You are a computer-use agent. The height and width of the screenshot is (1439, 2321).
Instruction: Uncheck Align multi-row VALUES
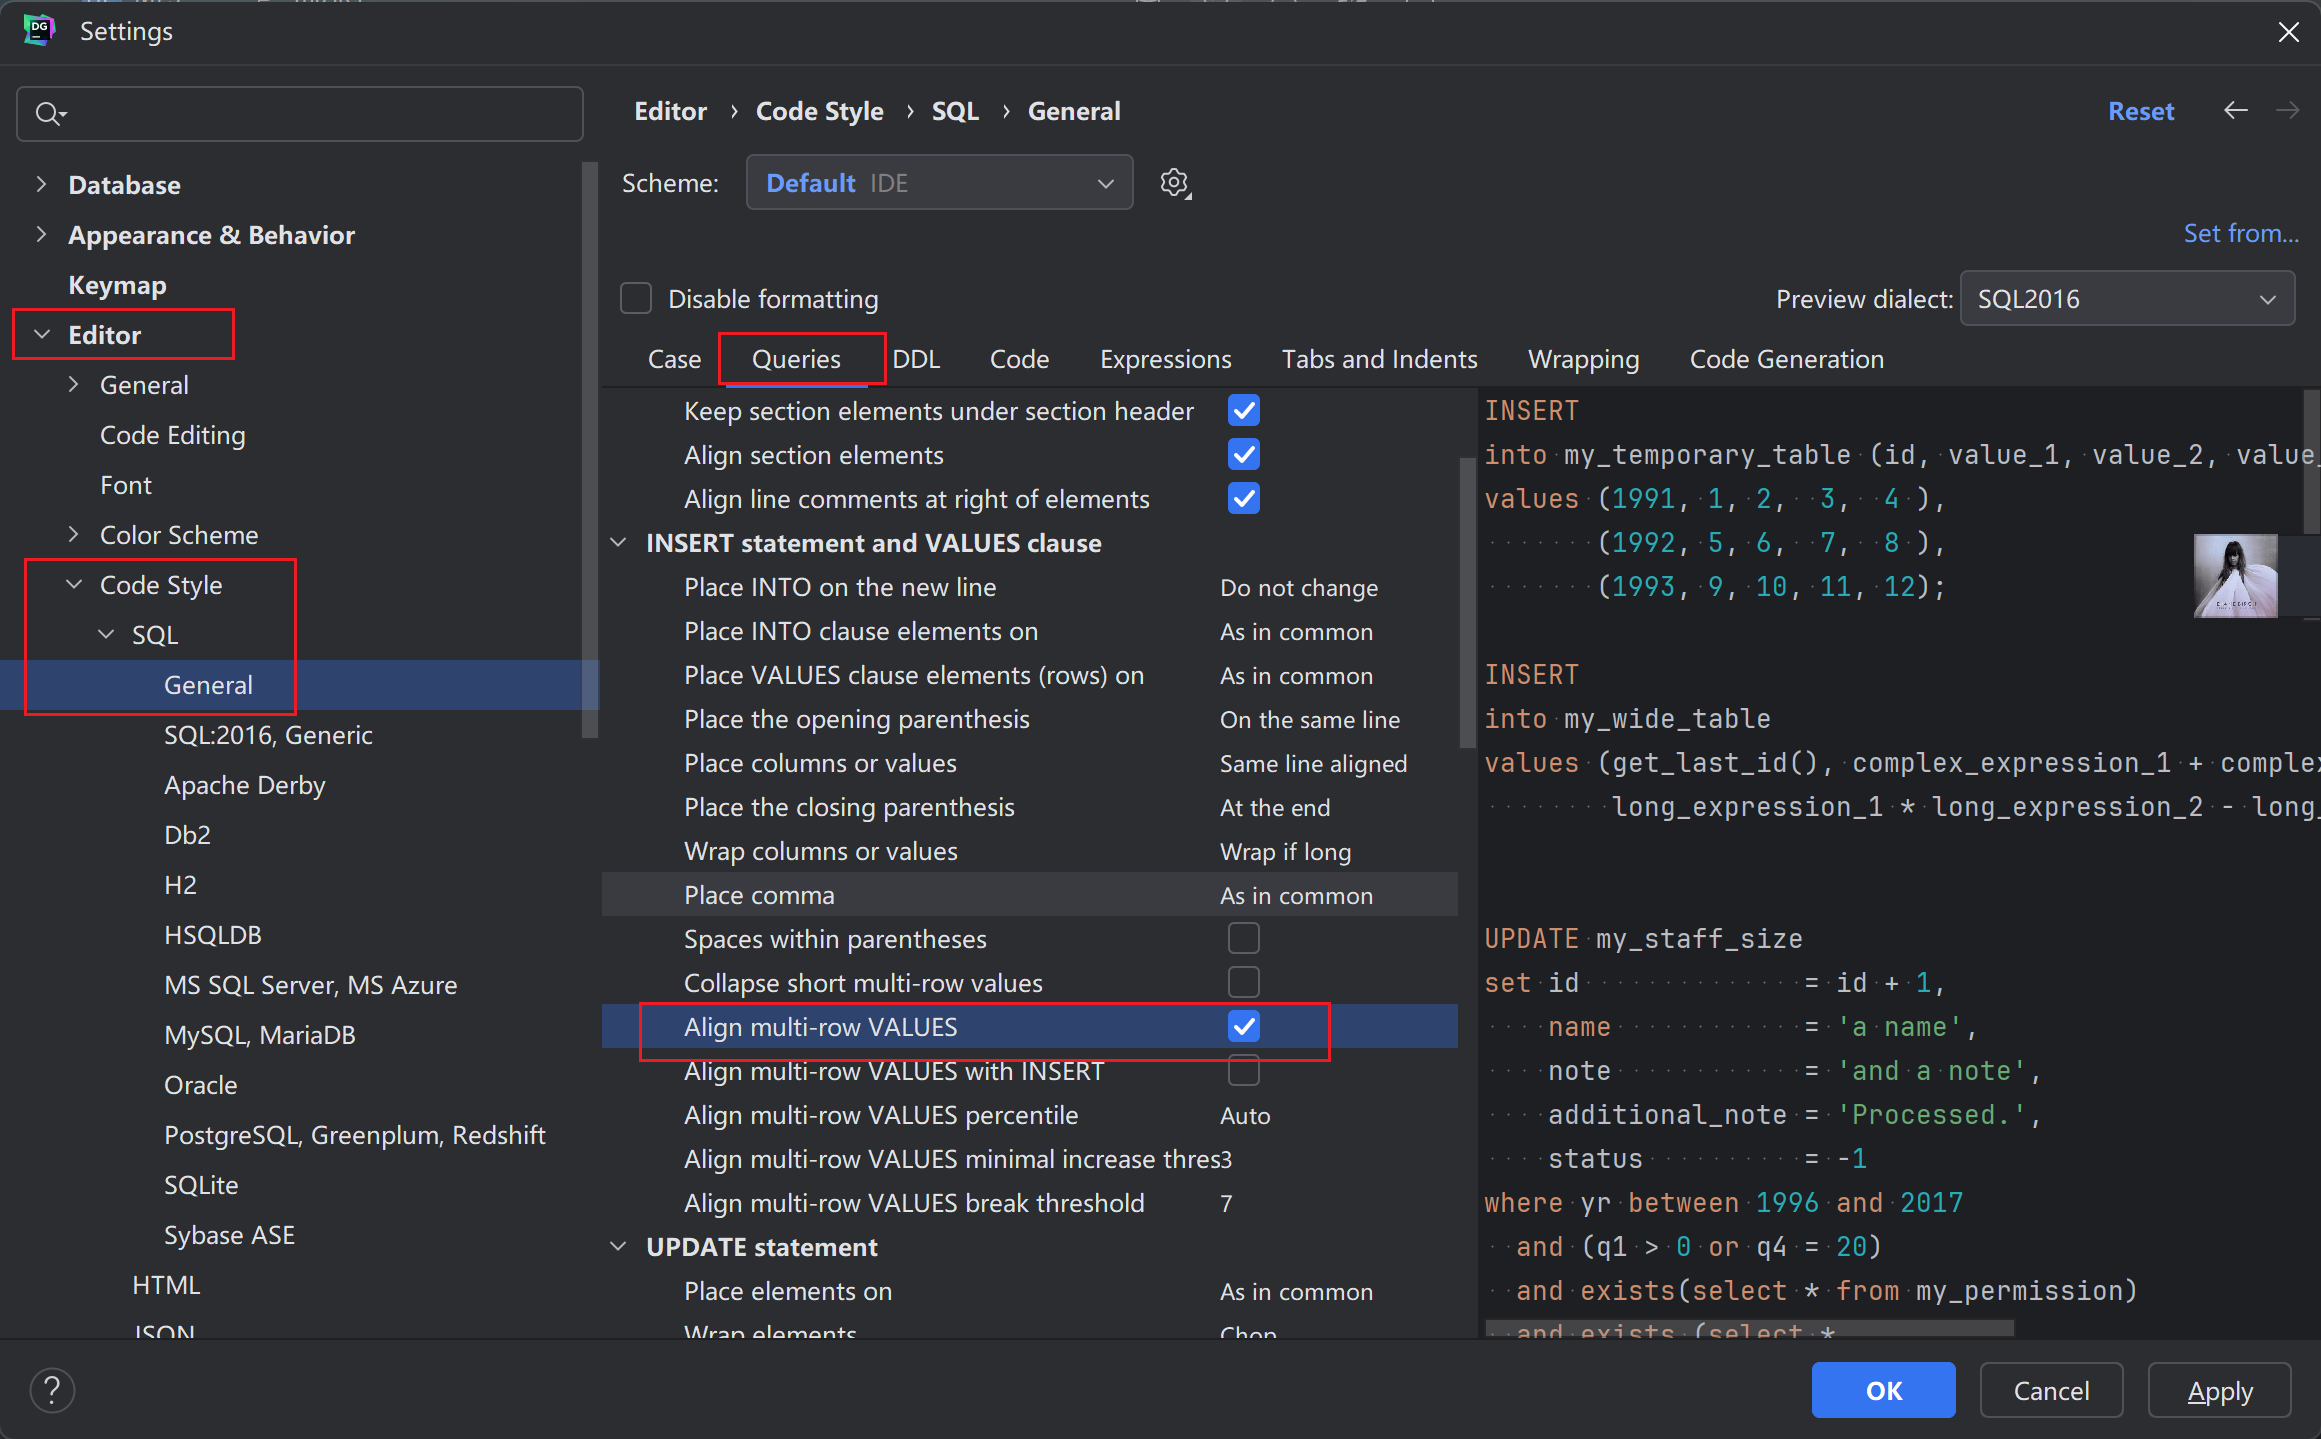1243,1027
